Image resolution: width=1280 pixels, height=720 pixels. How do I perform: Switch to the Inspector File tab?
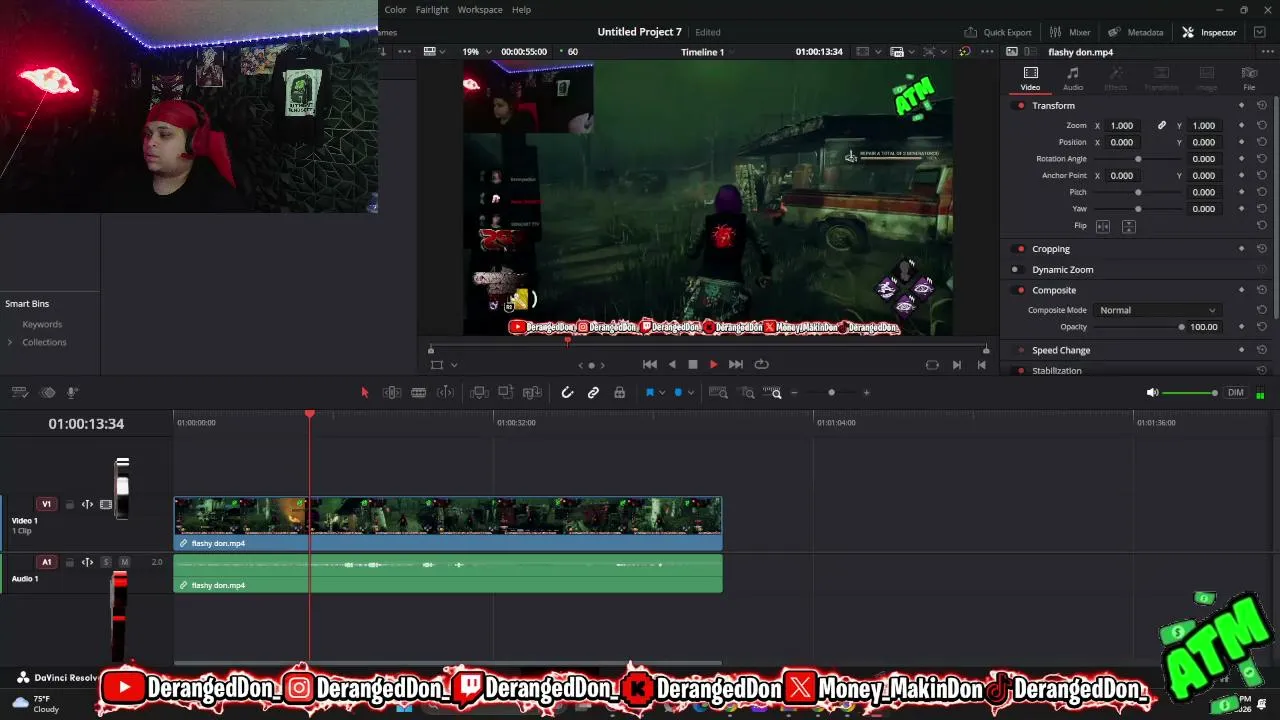click(x=1249, y=78)
